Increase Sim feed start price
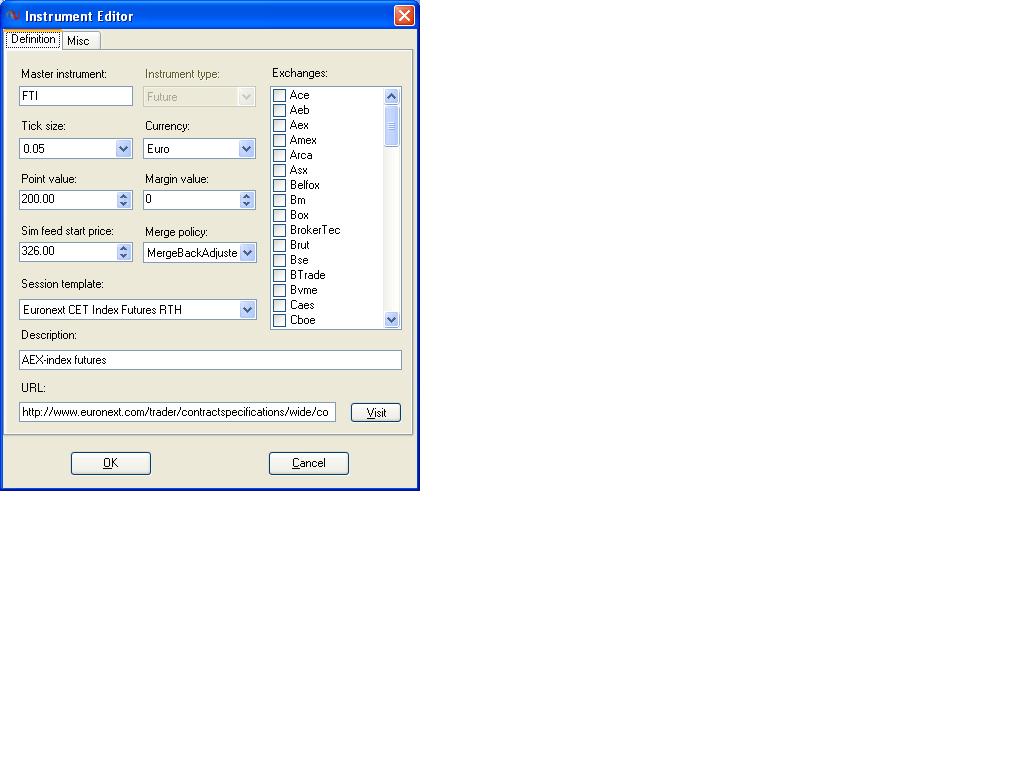The height and width of the screenshot is (757, 1024). click(123, 248)
